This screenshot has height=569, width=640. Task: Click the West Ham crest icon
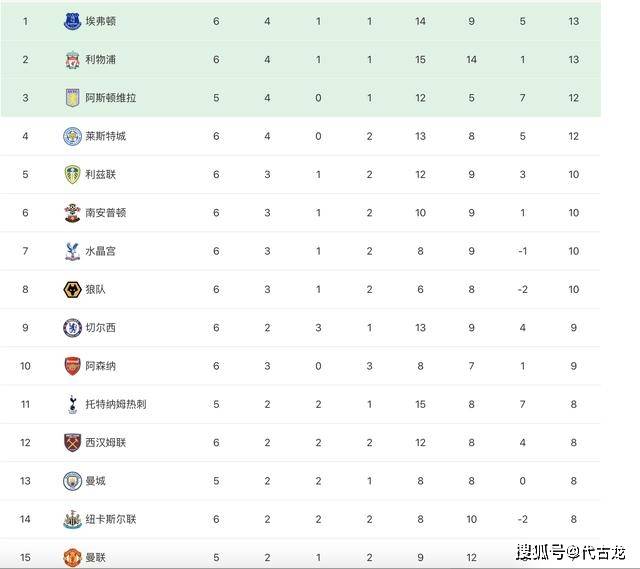pos(73,443)
